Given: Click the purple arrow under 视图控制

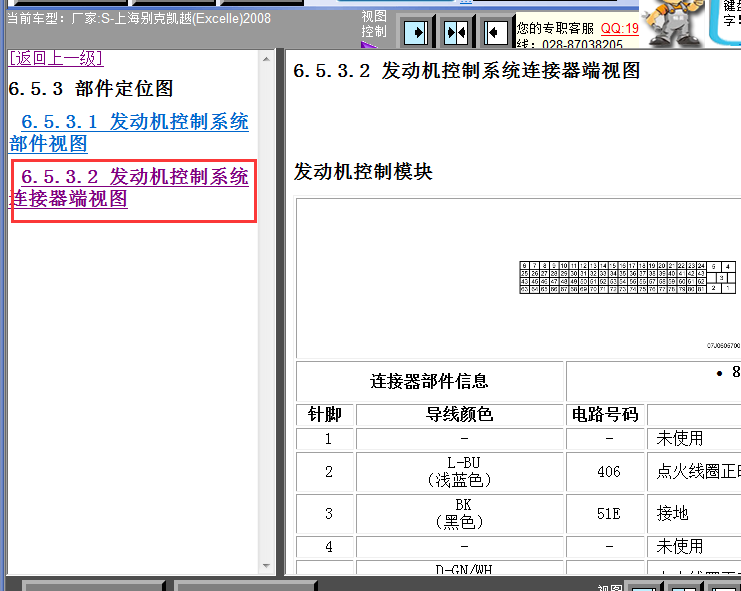Looking at the screenshot, I should click(367, 44).
